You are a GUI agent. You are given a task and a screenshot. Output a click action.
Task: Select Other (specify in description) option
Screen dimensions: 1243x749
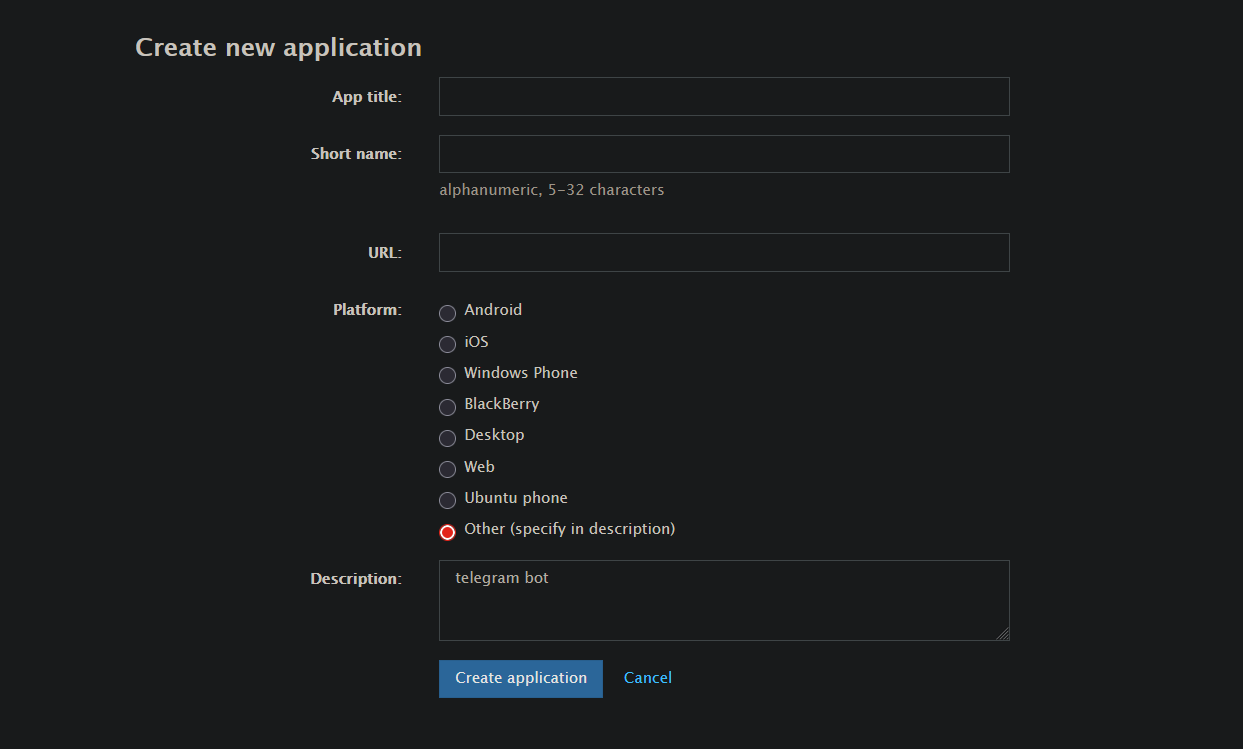pyautogui.click(x=447, y=532)
